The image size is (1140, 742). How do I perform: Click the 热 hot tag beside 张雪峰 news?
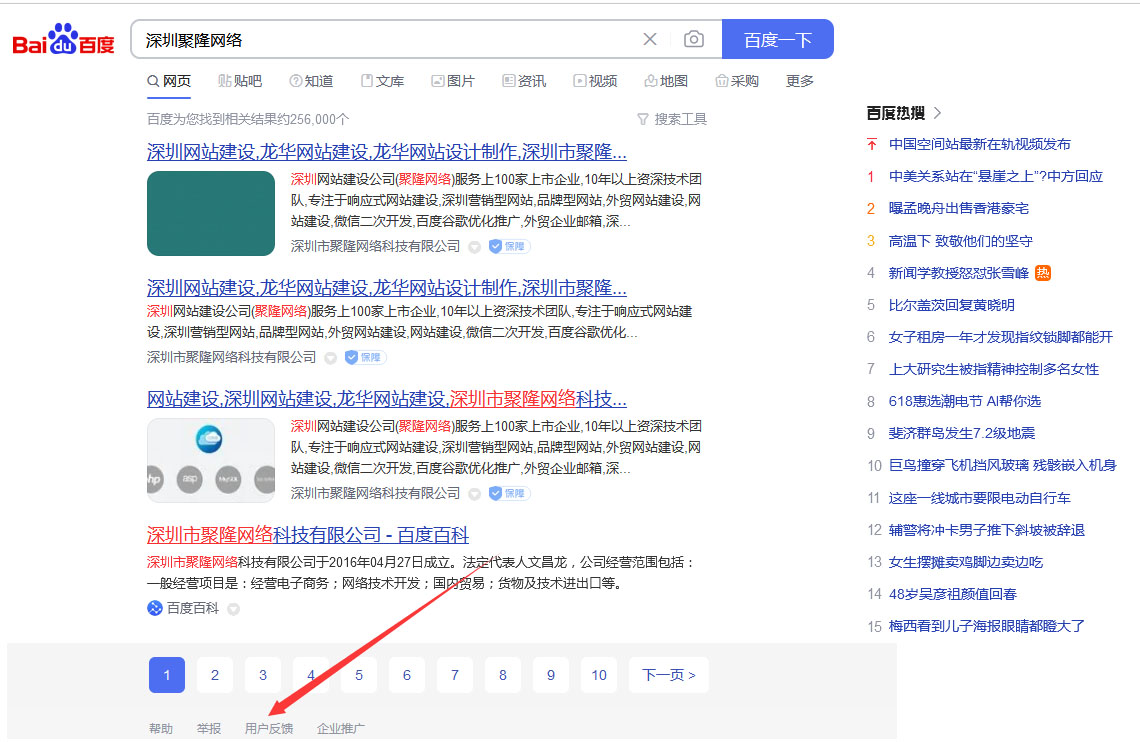coord(1043,273)
